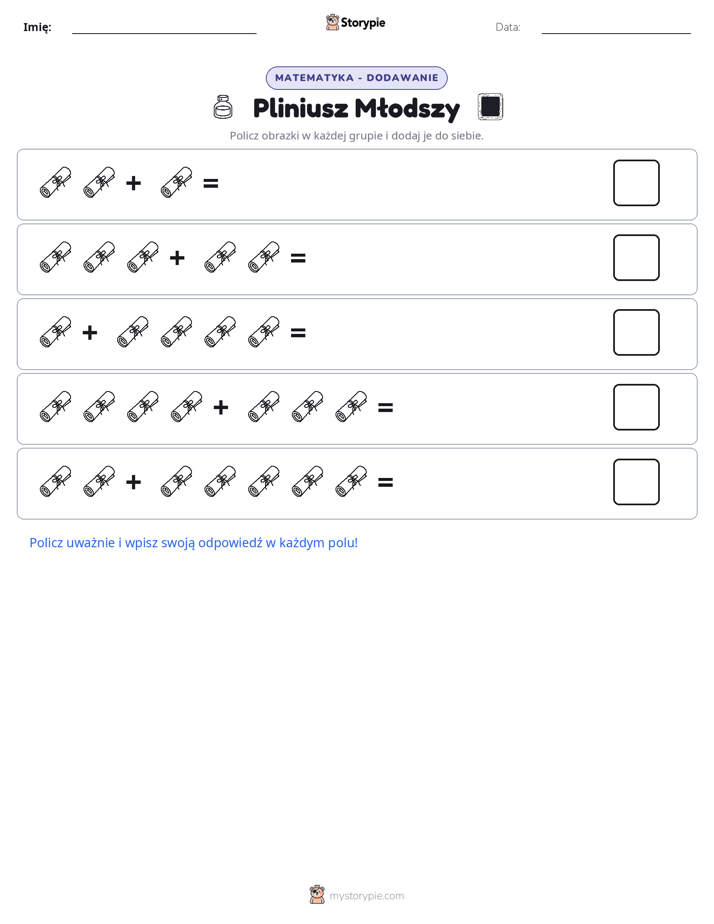The width and height of the screenshot is (714, 924).
Task: Click the Storypie bear logo at top
Action: (x=332, y=22)
